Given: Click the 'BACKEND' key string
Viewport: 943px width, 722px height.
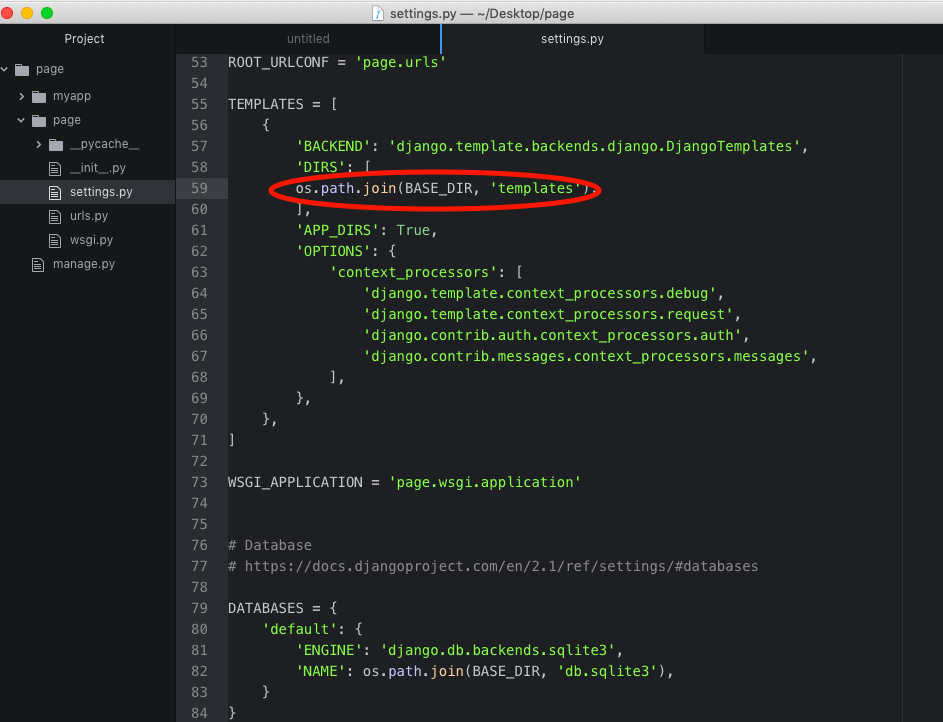Looking at the screenshot, I should click(333, 146).
